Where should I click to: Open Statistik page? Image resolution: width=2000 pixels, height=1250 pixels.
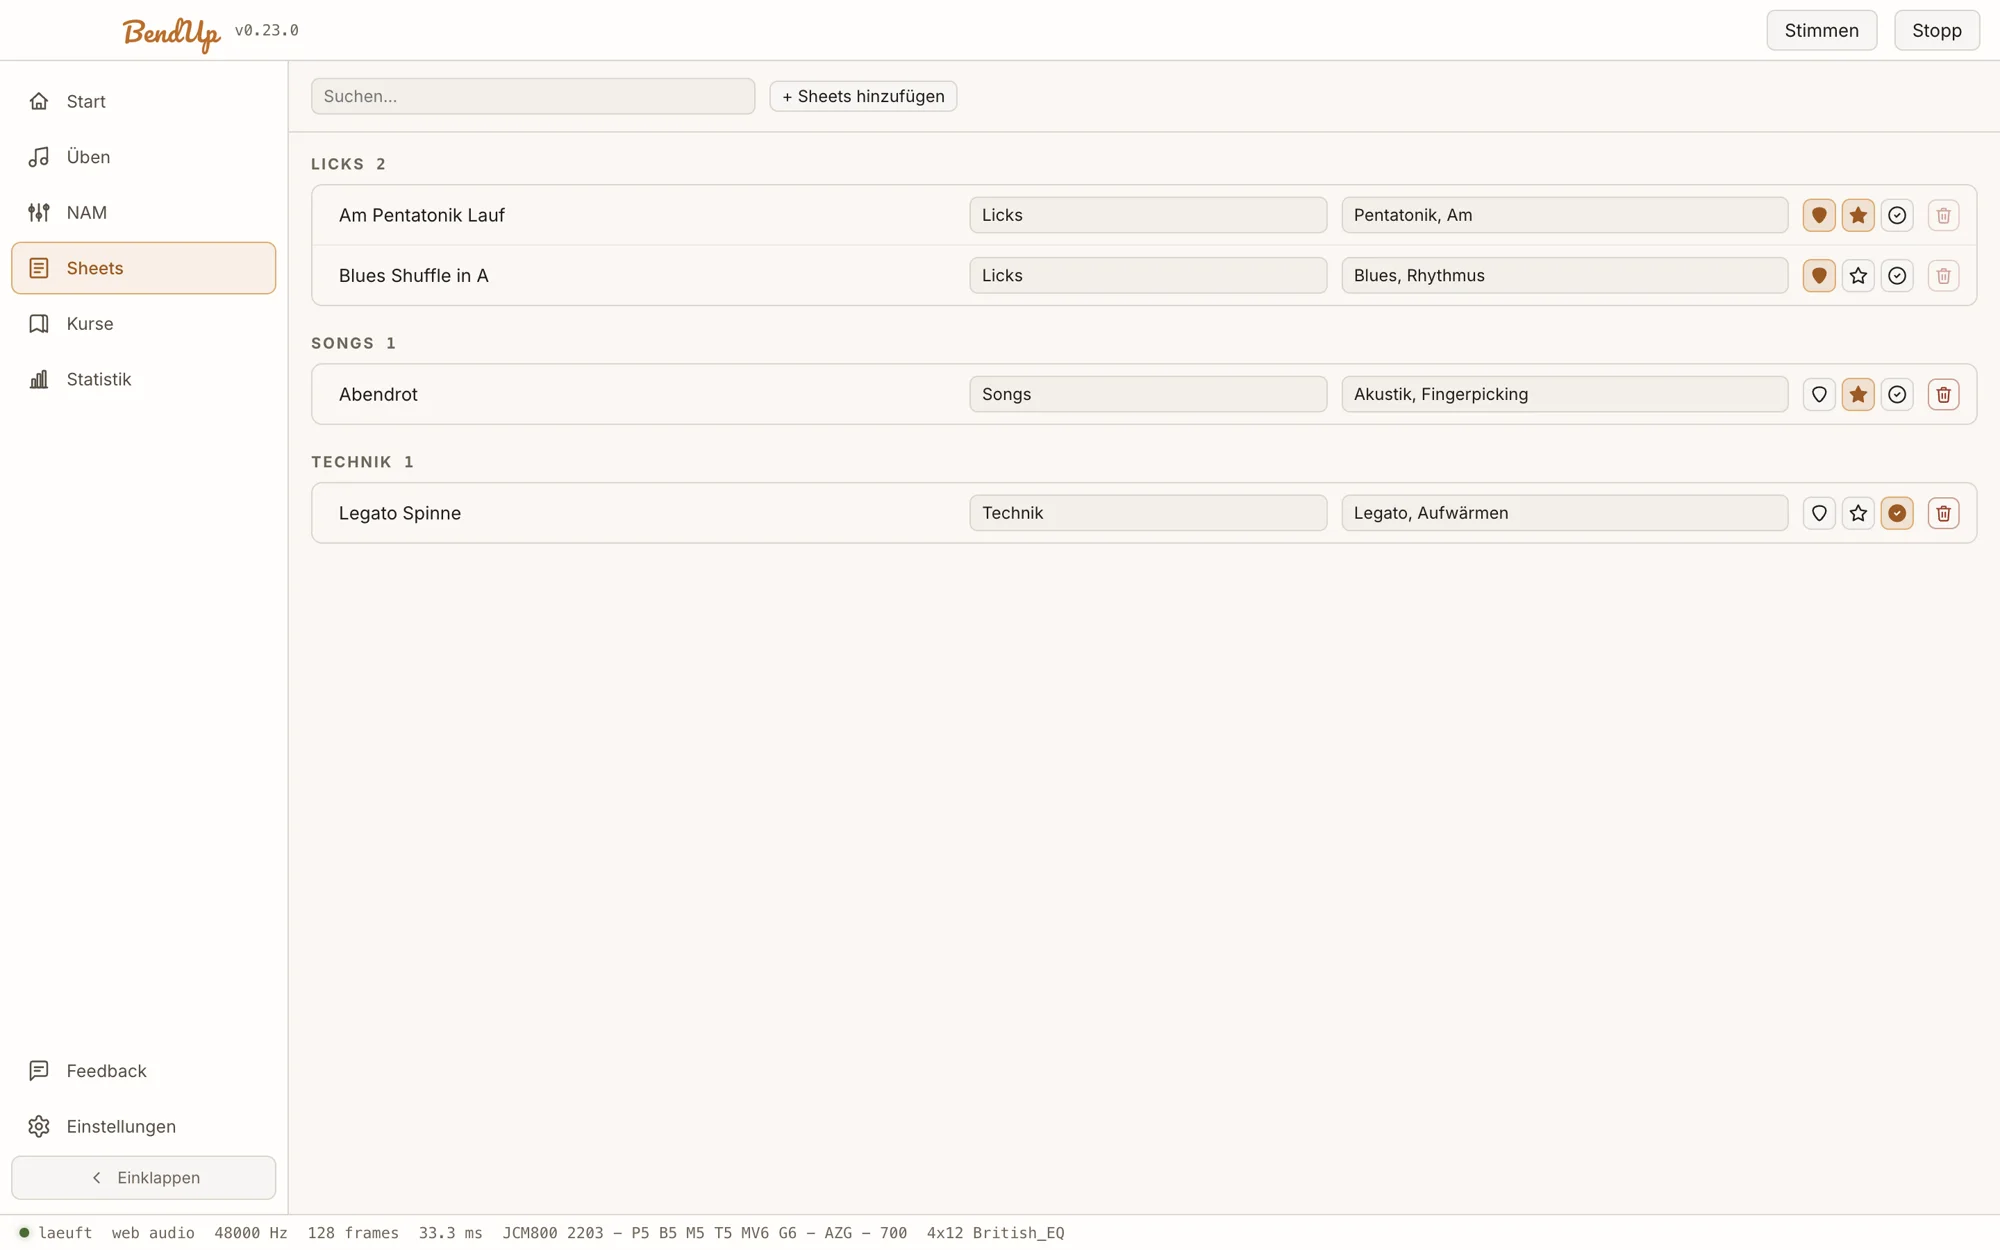click(143, 379)
